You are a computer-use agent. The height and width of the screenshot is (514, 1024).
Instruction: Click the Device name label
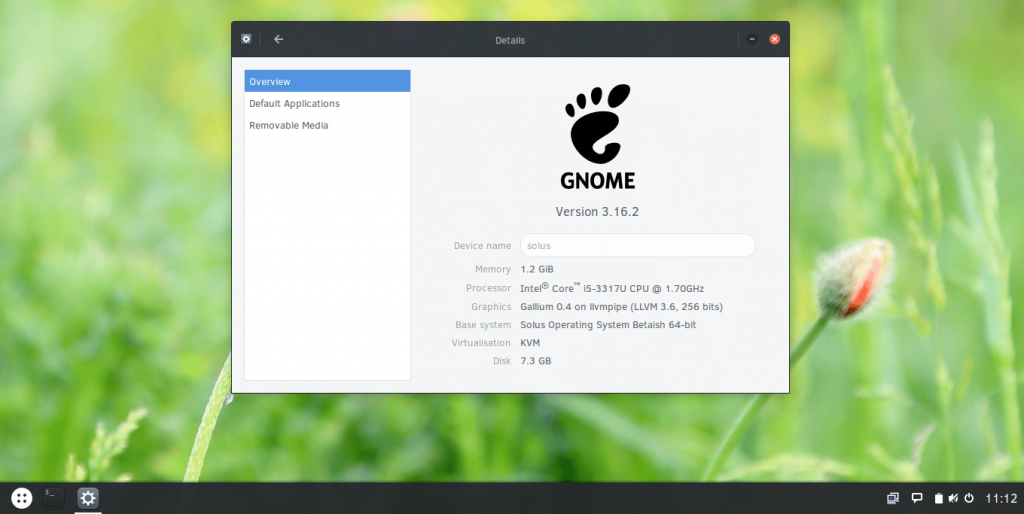[x=482, y=246]
